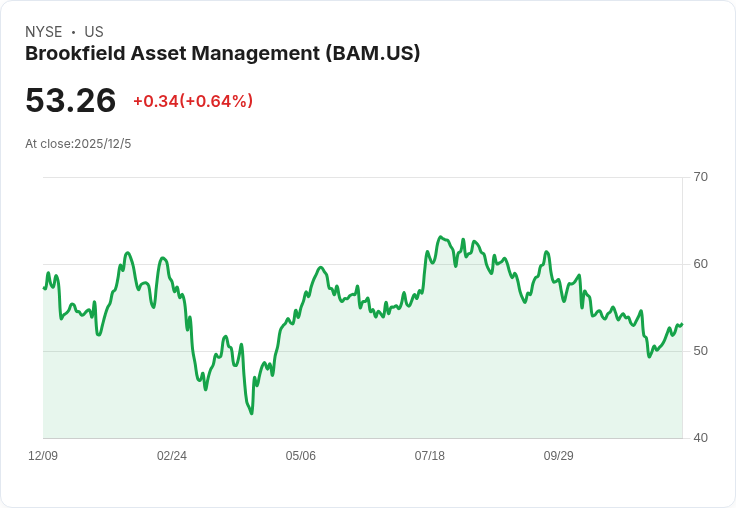Click the chart's lowest trough near 43
This screenshot has width=736, height=508.
tap(252, 413)
